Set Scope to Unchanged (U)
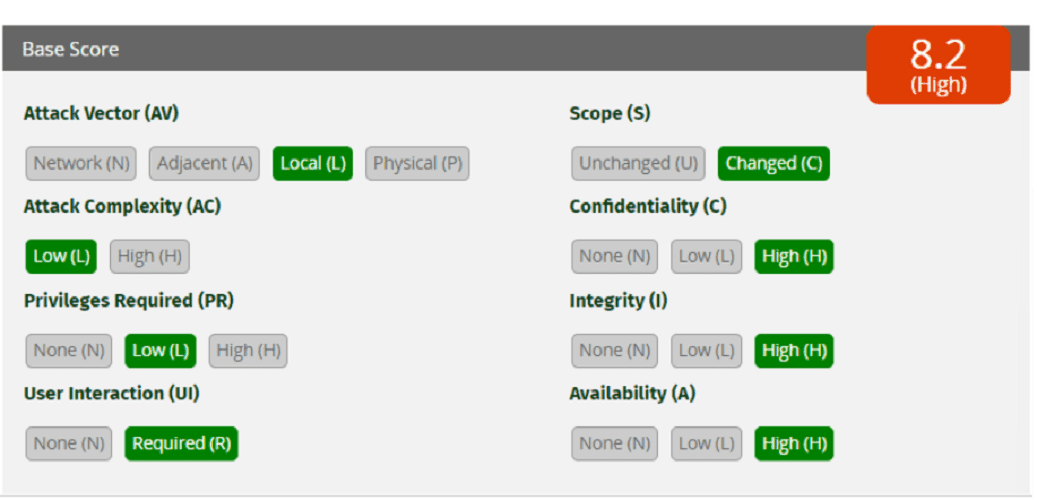Viewport: 1037px width, 500px height. pyautogui.click(x=638, y=163)
